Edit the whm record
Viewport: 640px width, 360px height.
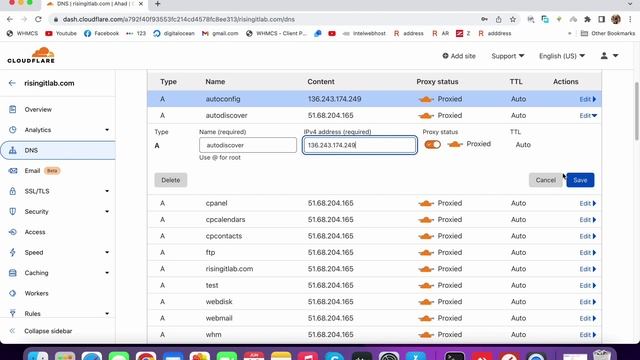pyautogui.click(x=588, y=335)
